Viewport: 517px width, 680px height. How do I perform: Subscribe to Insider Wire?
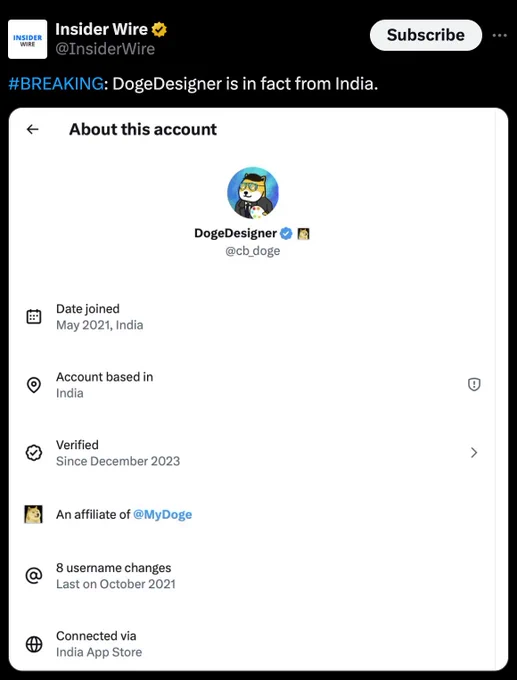pos(425,35)
